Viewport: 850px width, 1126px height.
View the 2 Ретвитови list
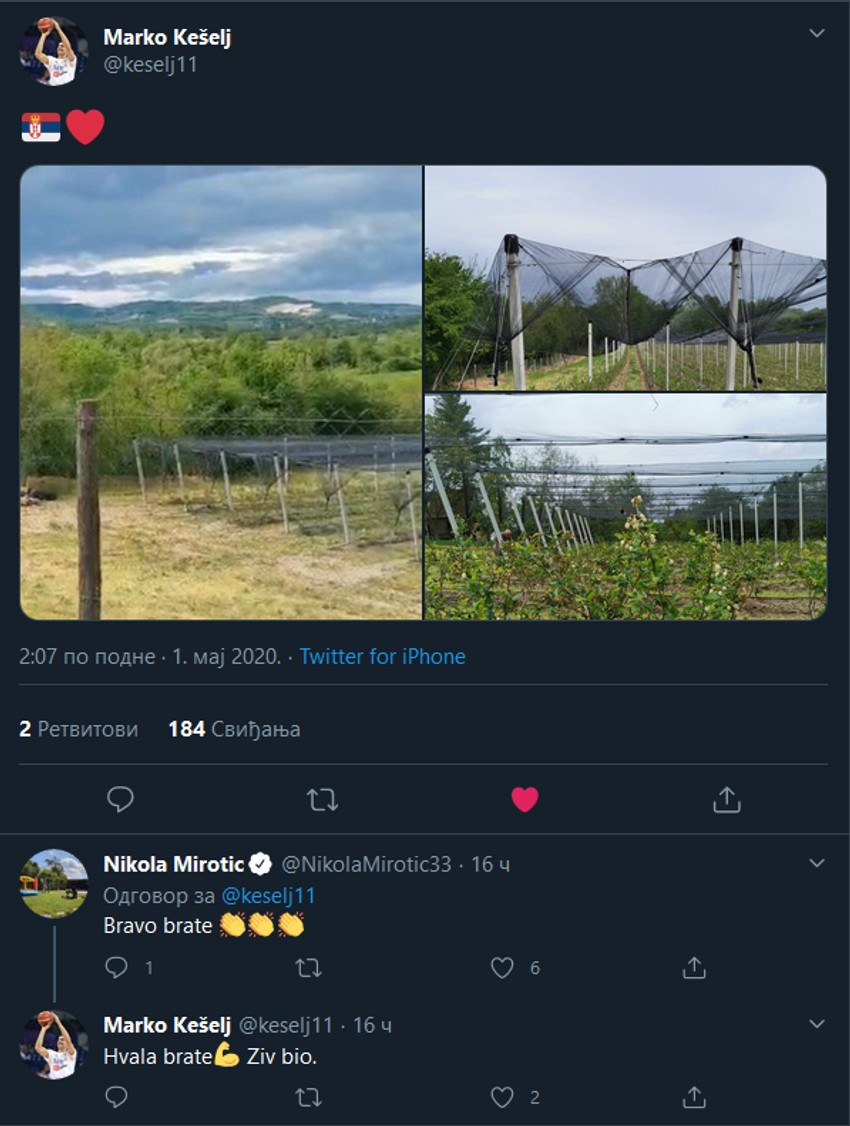pyautogui.click(x=78, y=729)
